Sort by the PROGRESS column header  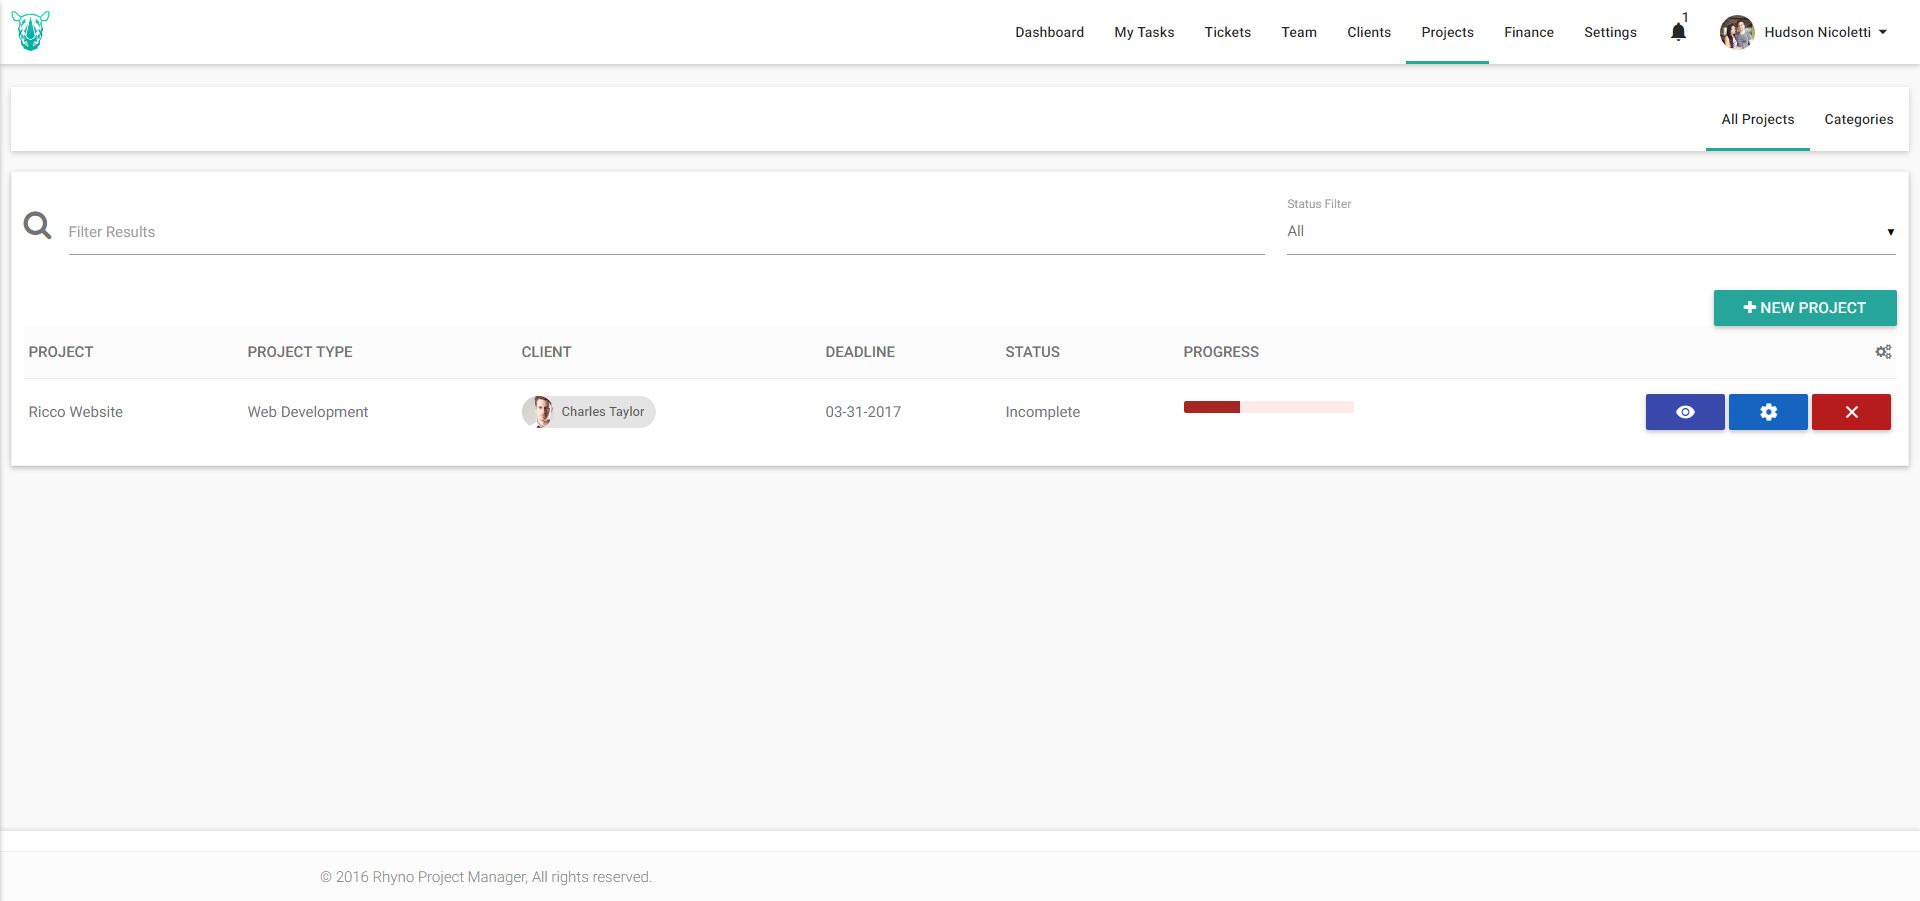point(1221,352)
